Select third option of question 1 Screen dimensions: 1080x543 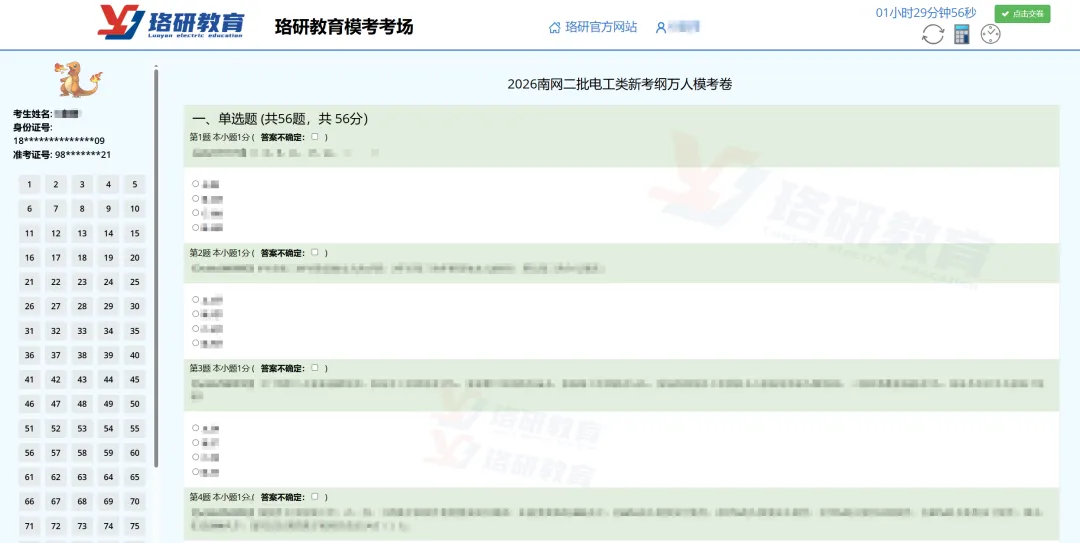pyautogui.click(x=196, y=213)
